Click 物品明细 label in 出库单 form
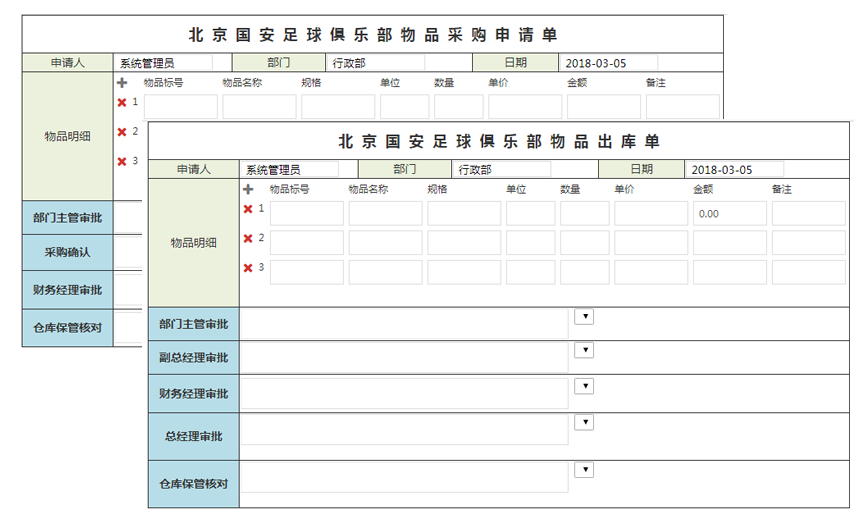This screenshot has height=524, width=863. pyautogui.click(x=193, y=243)
